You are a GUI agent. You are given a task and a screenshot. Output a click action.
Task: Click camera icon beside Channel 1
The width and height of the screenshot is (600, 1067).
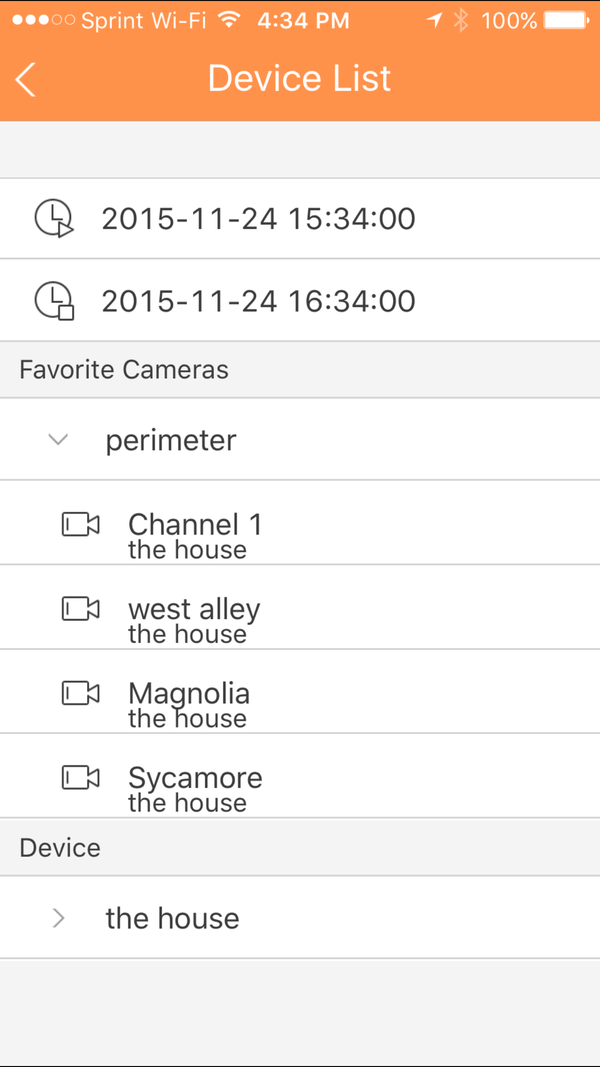click(x=81, y=524)
